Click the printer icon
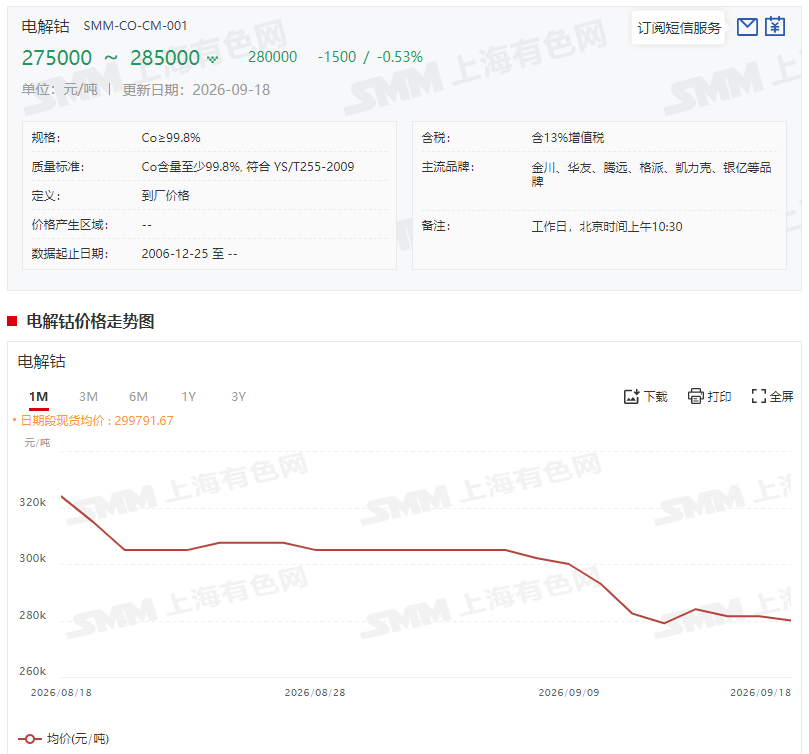 (x=695, y=396)
